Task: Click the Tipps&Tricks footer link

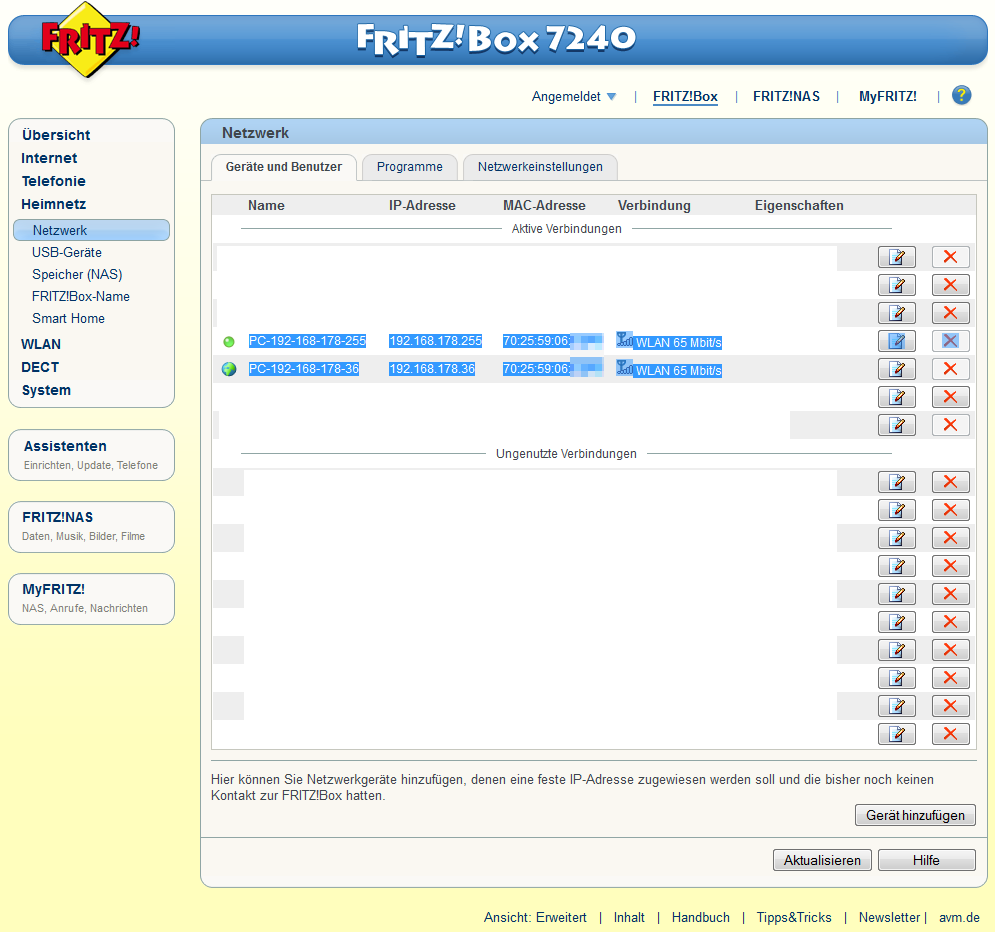Action: 794,917
